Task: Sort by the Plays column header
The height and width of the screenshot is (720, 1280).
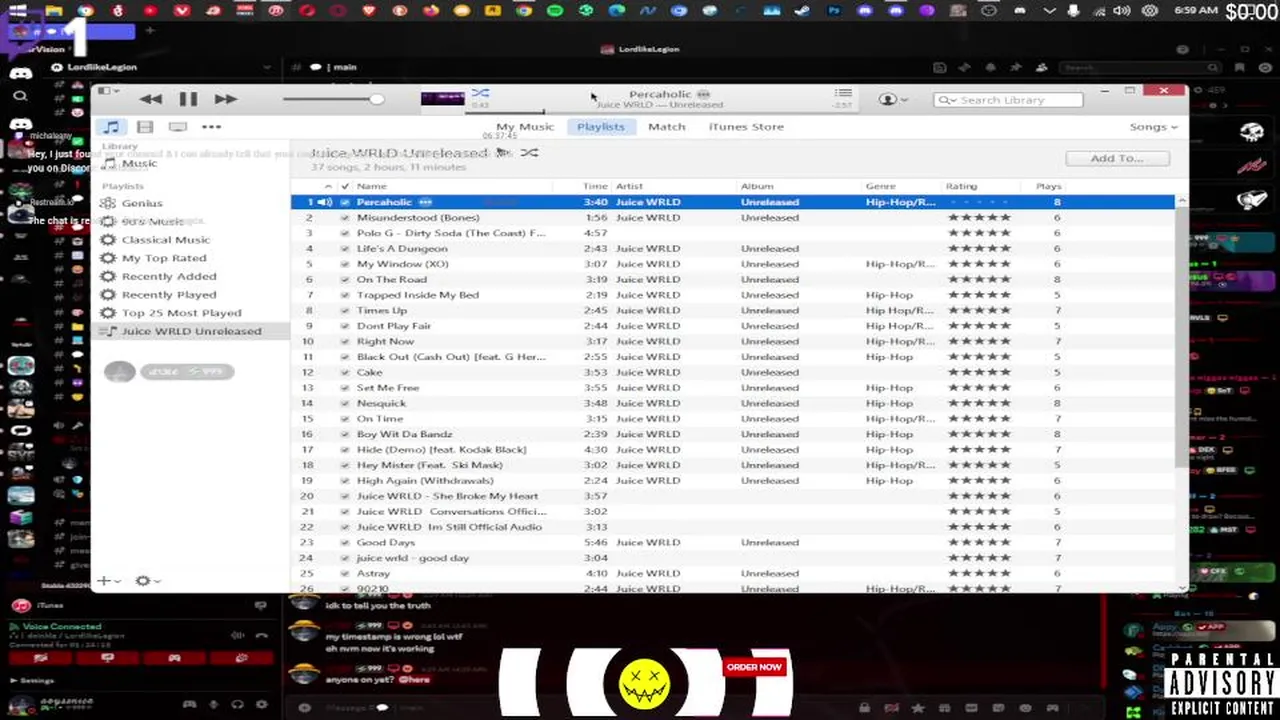Action: tap(1048, 186)
